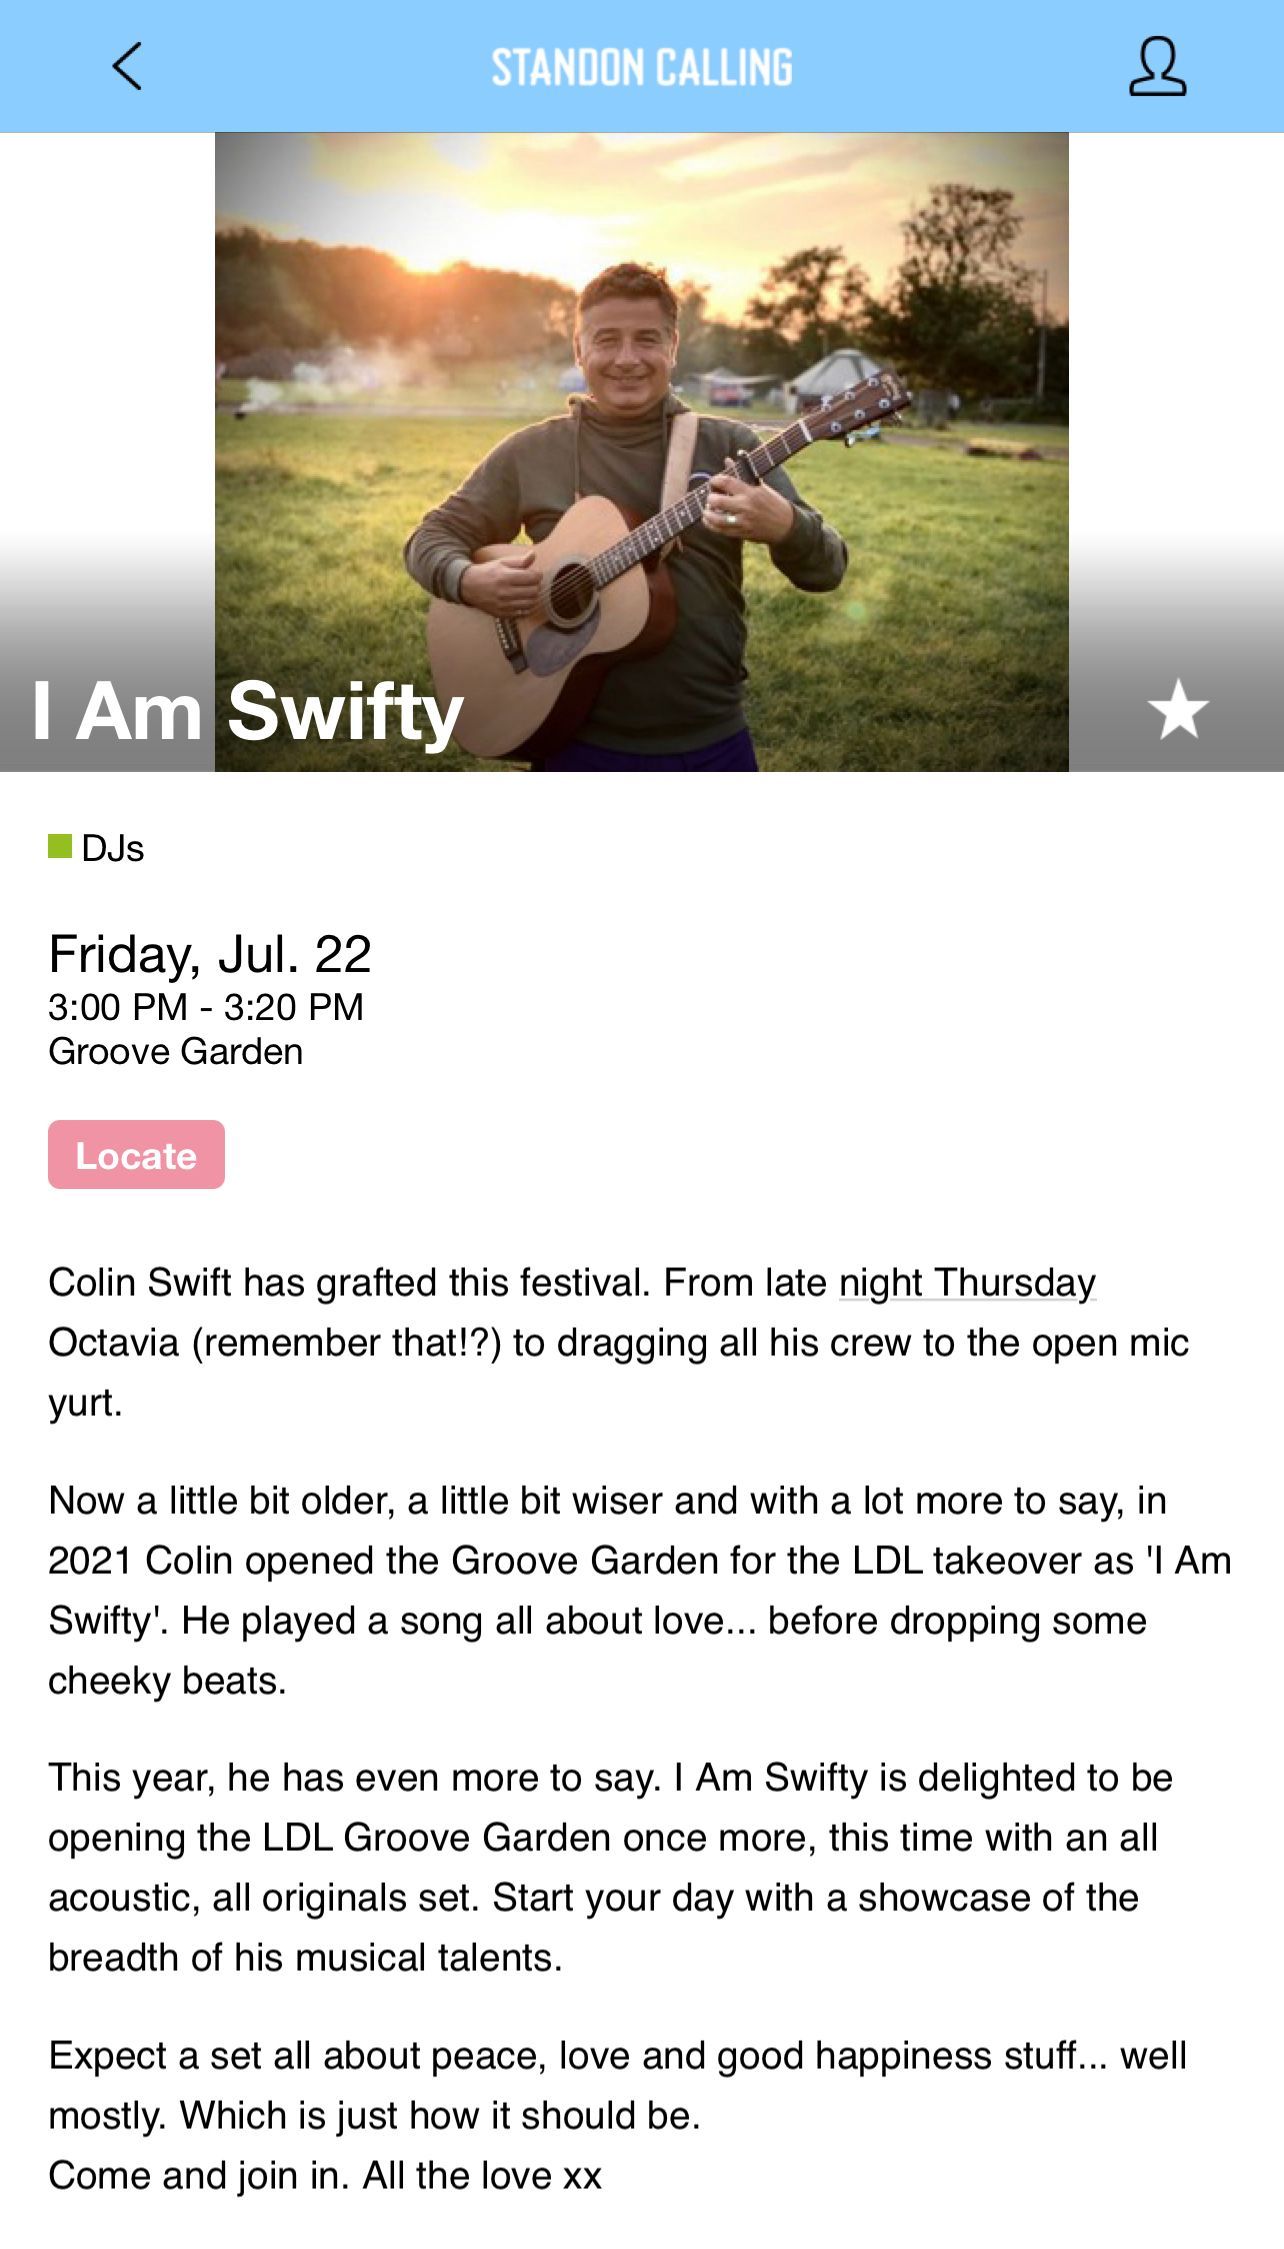Tap the words "cheeky beats."
The width and height of the screenshot is (1284, 2249).
click(x=167, y=1681)
